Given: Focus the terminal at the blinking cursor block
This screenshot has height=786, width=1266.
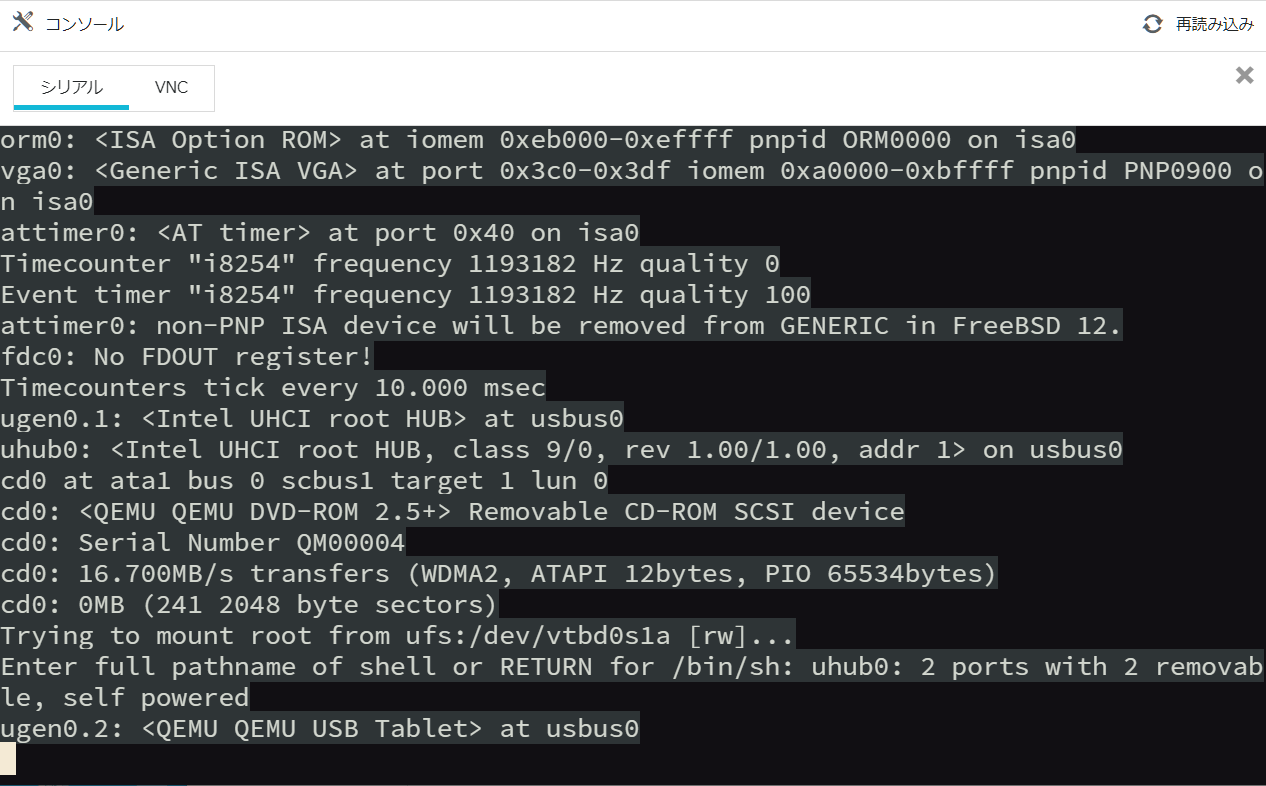Looking at the screenshot, I should click(8, 759).
